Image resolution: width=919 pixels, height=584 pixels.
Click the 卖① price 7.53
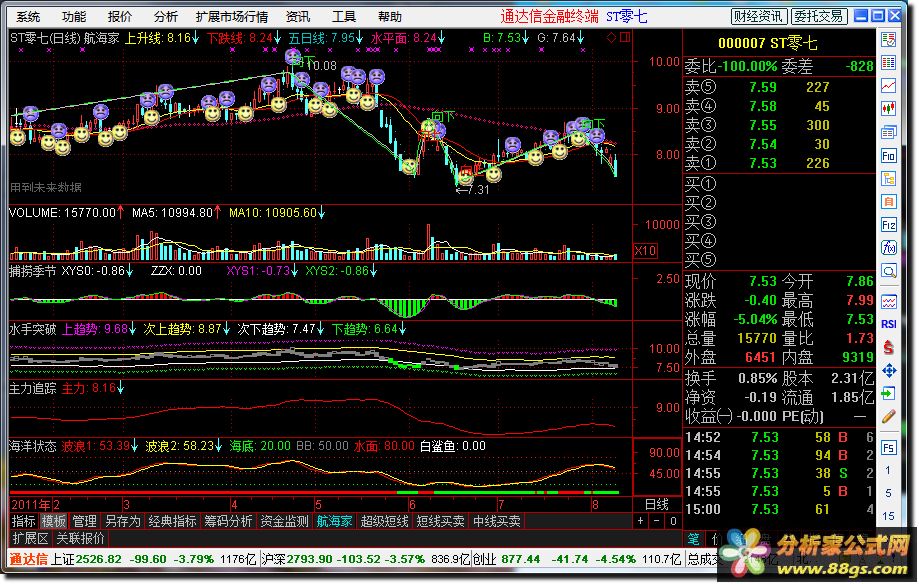click(763, 163)
